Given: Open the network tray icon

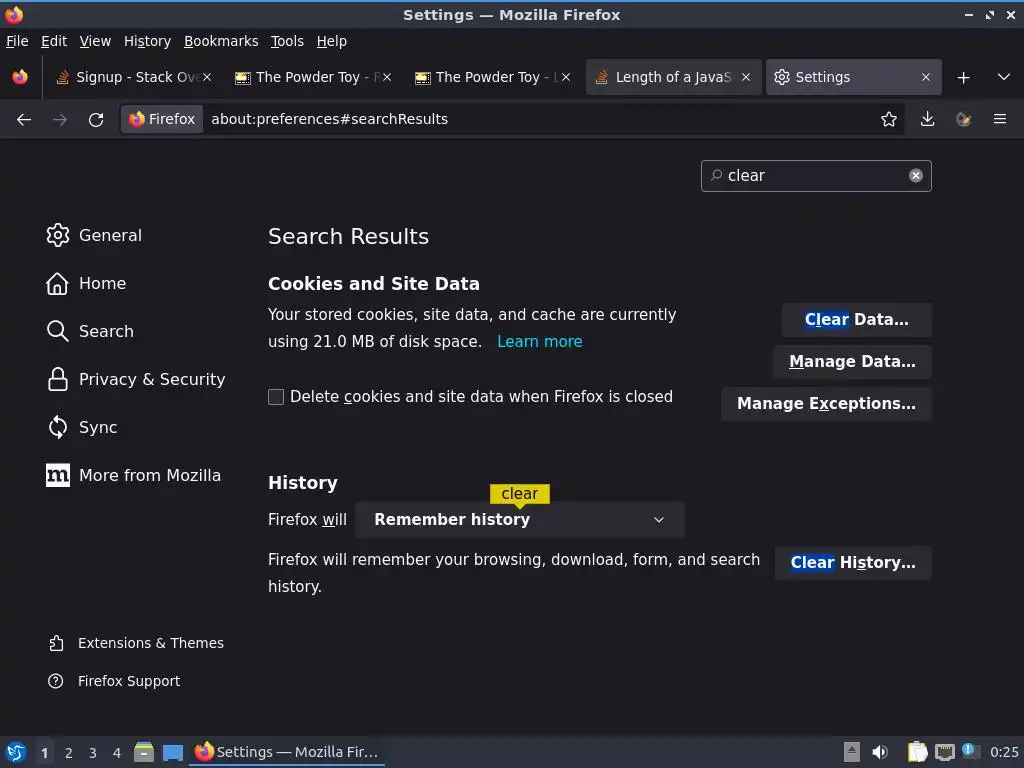Looking at the screenshot, I should pos(944,752).
